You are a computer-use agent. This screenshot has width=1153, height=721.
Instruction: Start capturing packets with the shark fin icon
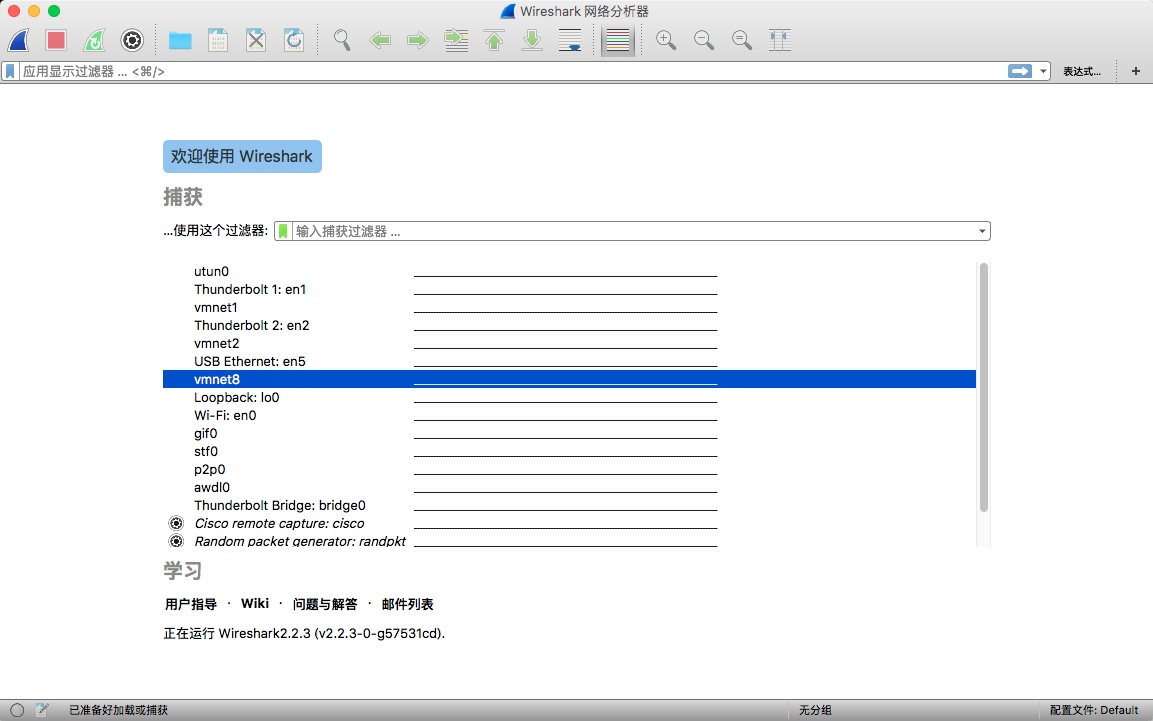18,40
